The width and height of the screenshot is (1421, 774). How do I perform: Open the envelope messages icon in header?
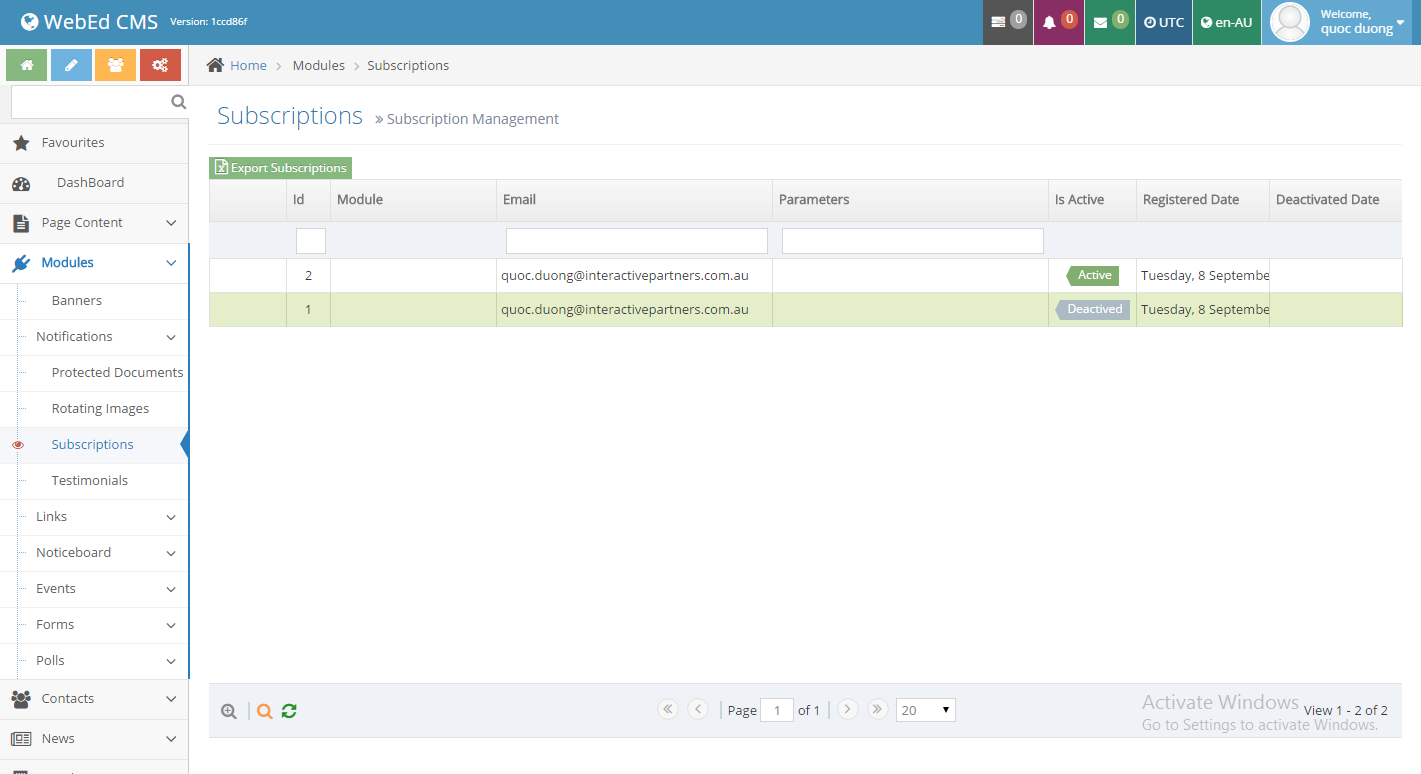pos(1108,22)
